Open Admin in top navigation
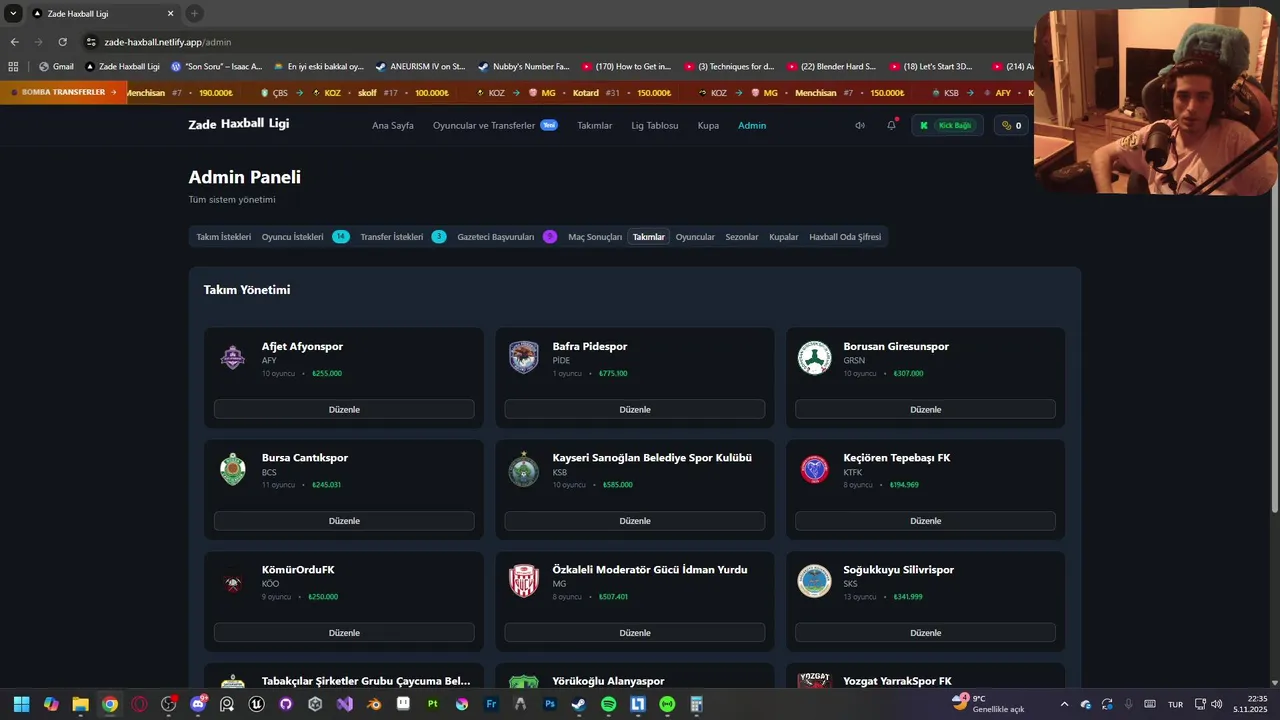Viewport: 1280px width, 720px height. coord(752,126)
